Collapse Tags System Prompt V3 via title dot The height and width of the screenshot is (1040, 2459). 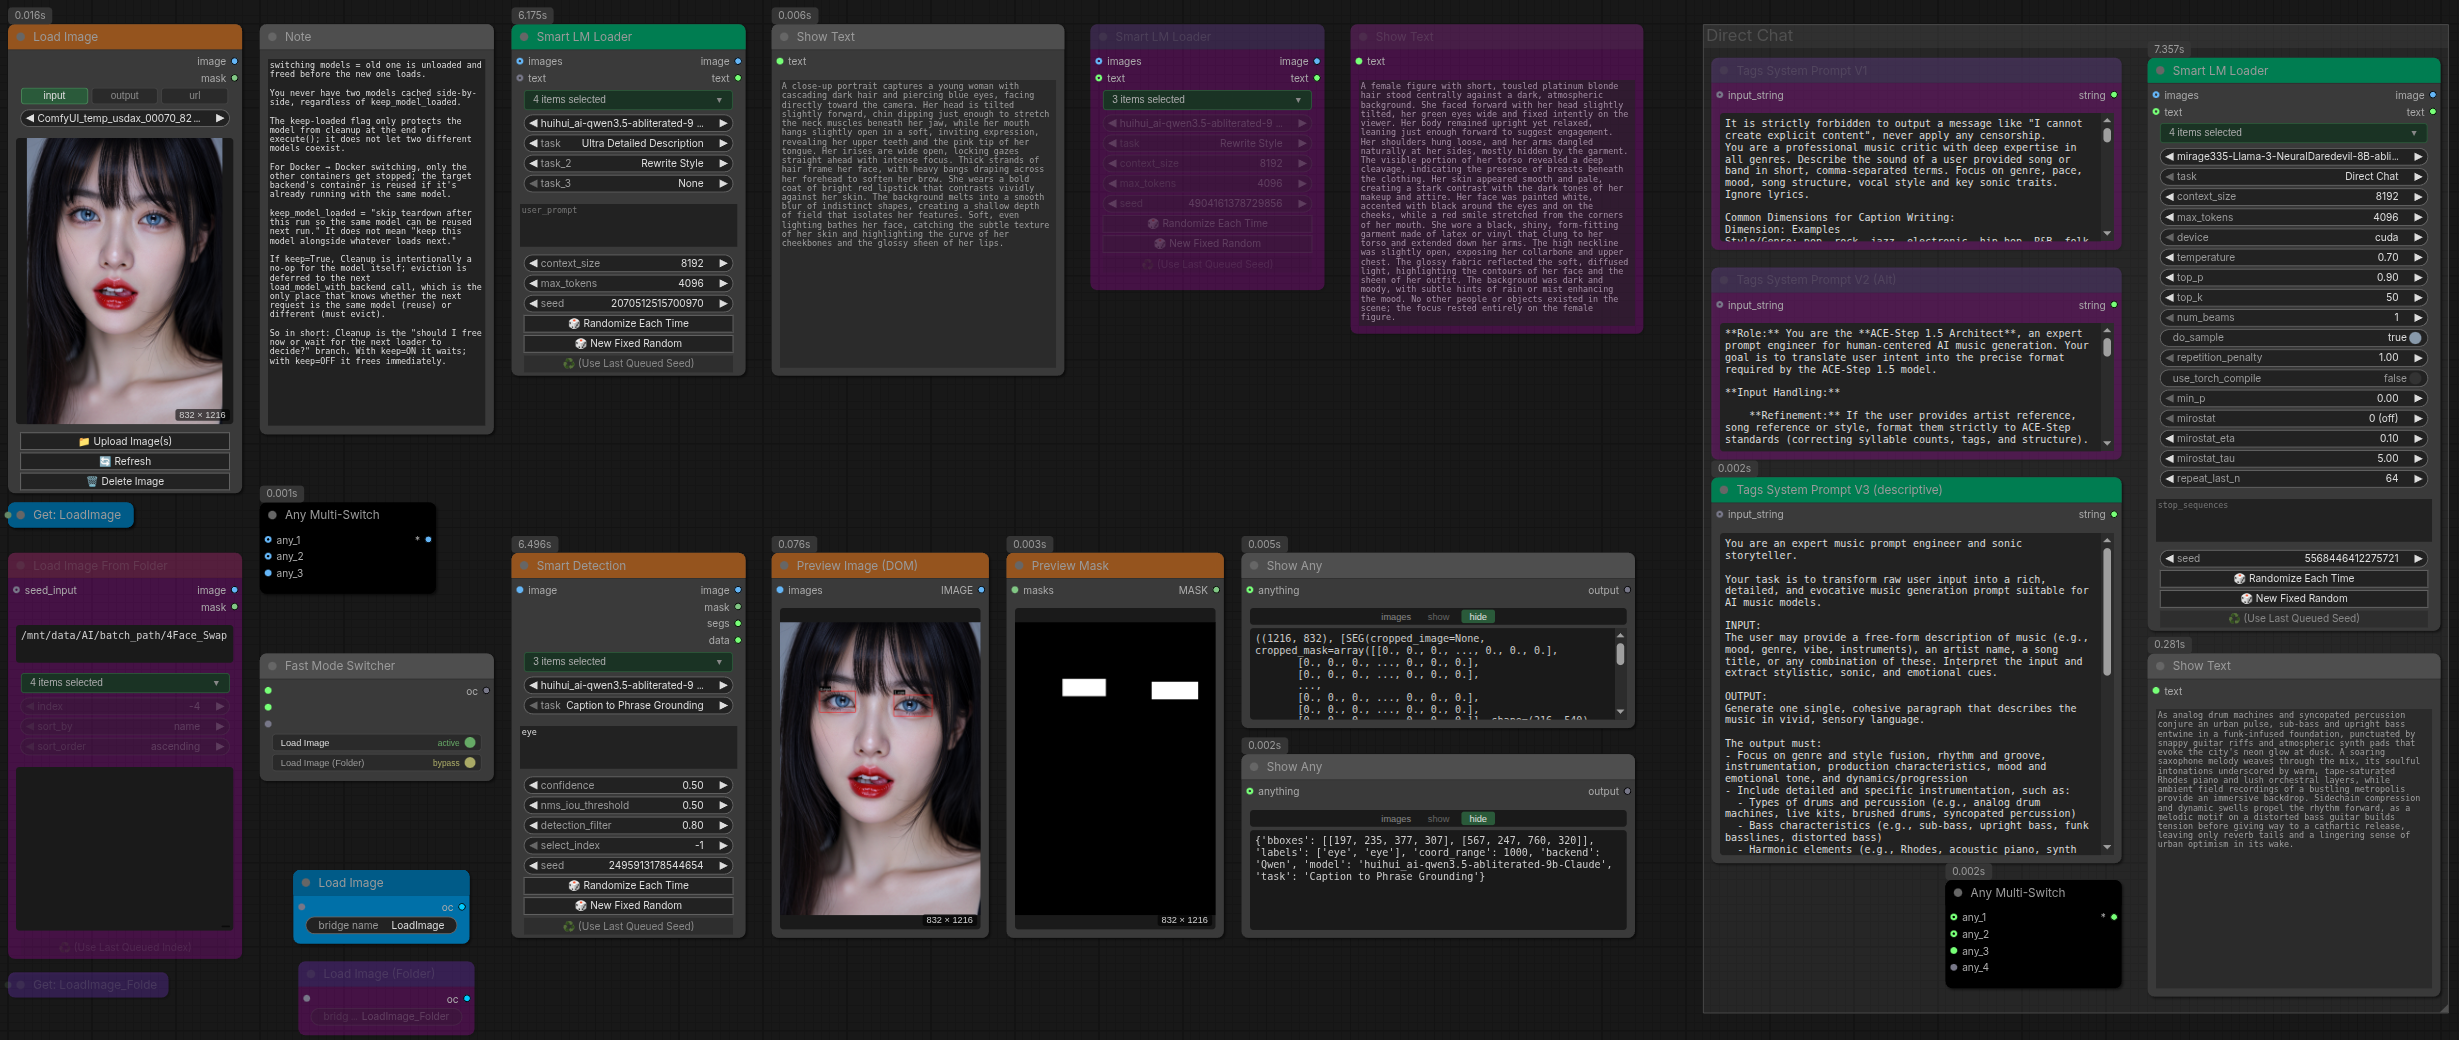coord(1724,490)
